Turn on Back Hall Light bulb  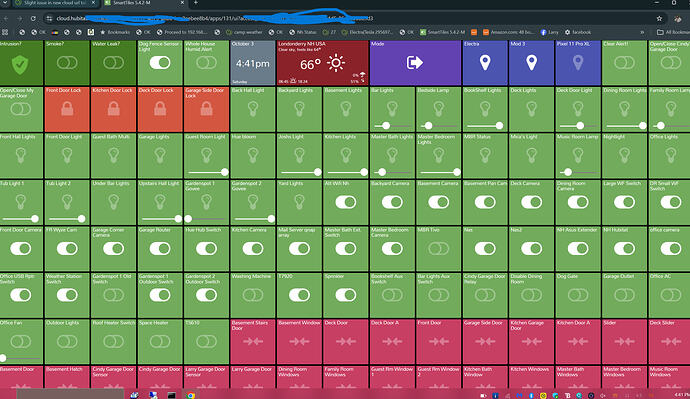coord(253,109)
